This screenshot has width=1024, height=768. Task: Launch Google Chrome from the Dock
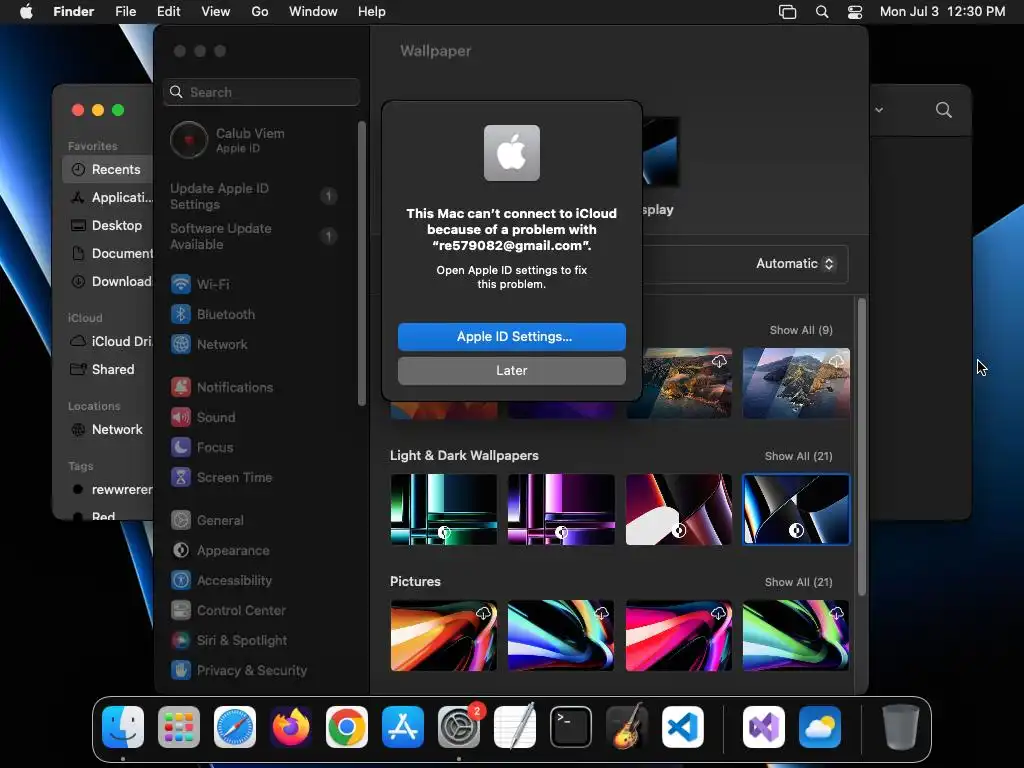pyautogui.click(x=347, y=727)
